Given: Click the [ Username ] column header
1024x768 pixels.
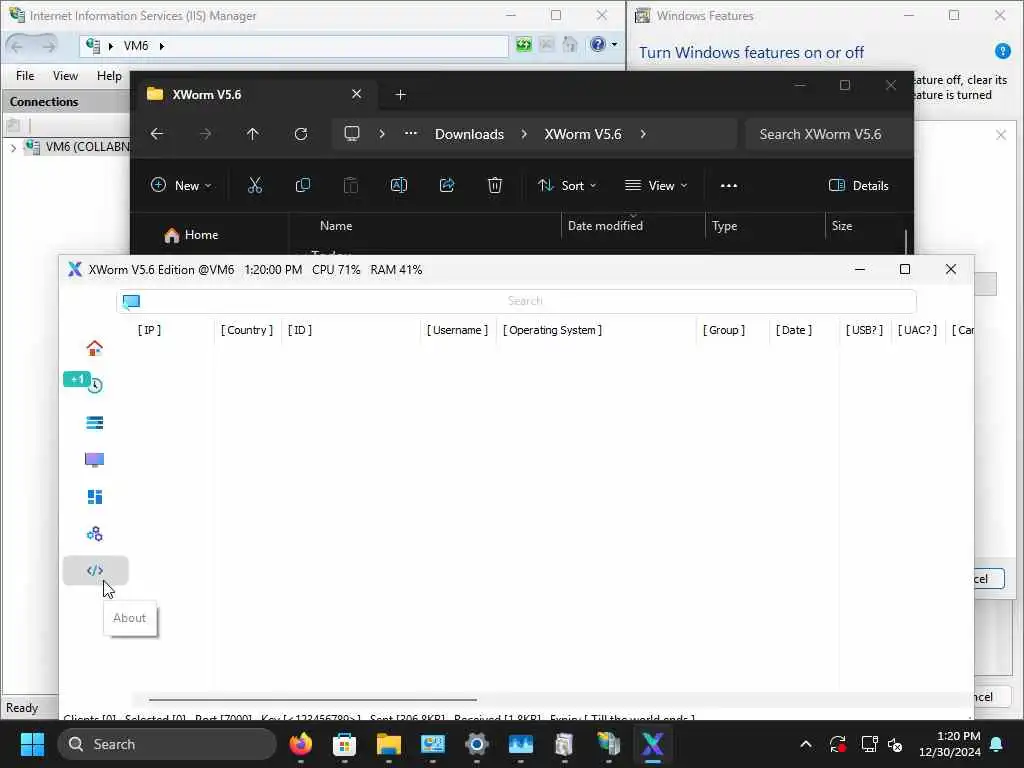Looking at the screenshot, I should pyautogui.click(x=457, y=330).
